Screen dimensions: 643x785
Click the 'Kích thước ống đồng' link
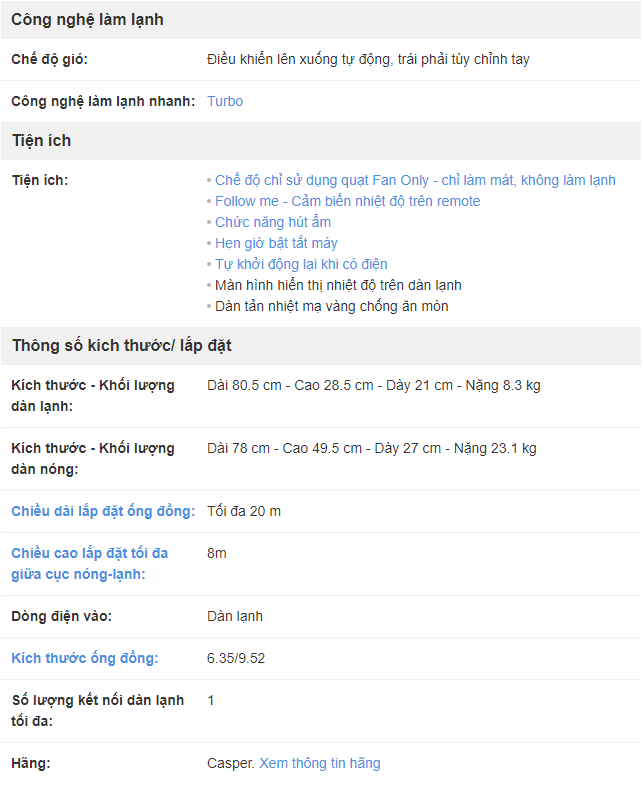(85, 658)
